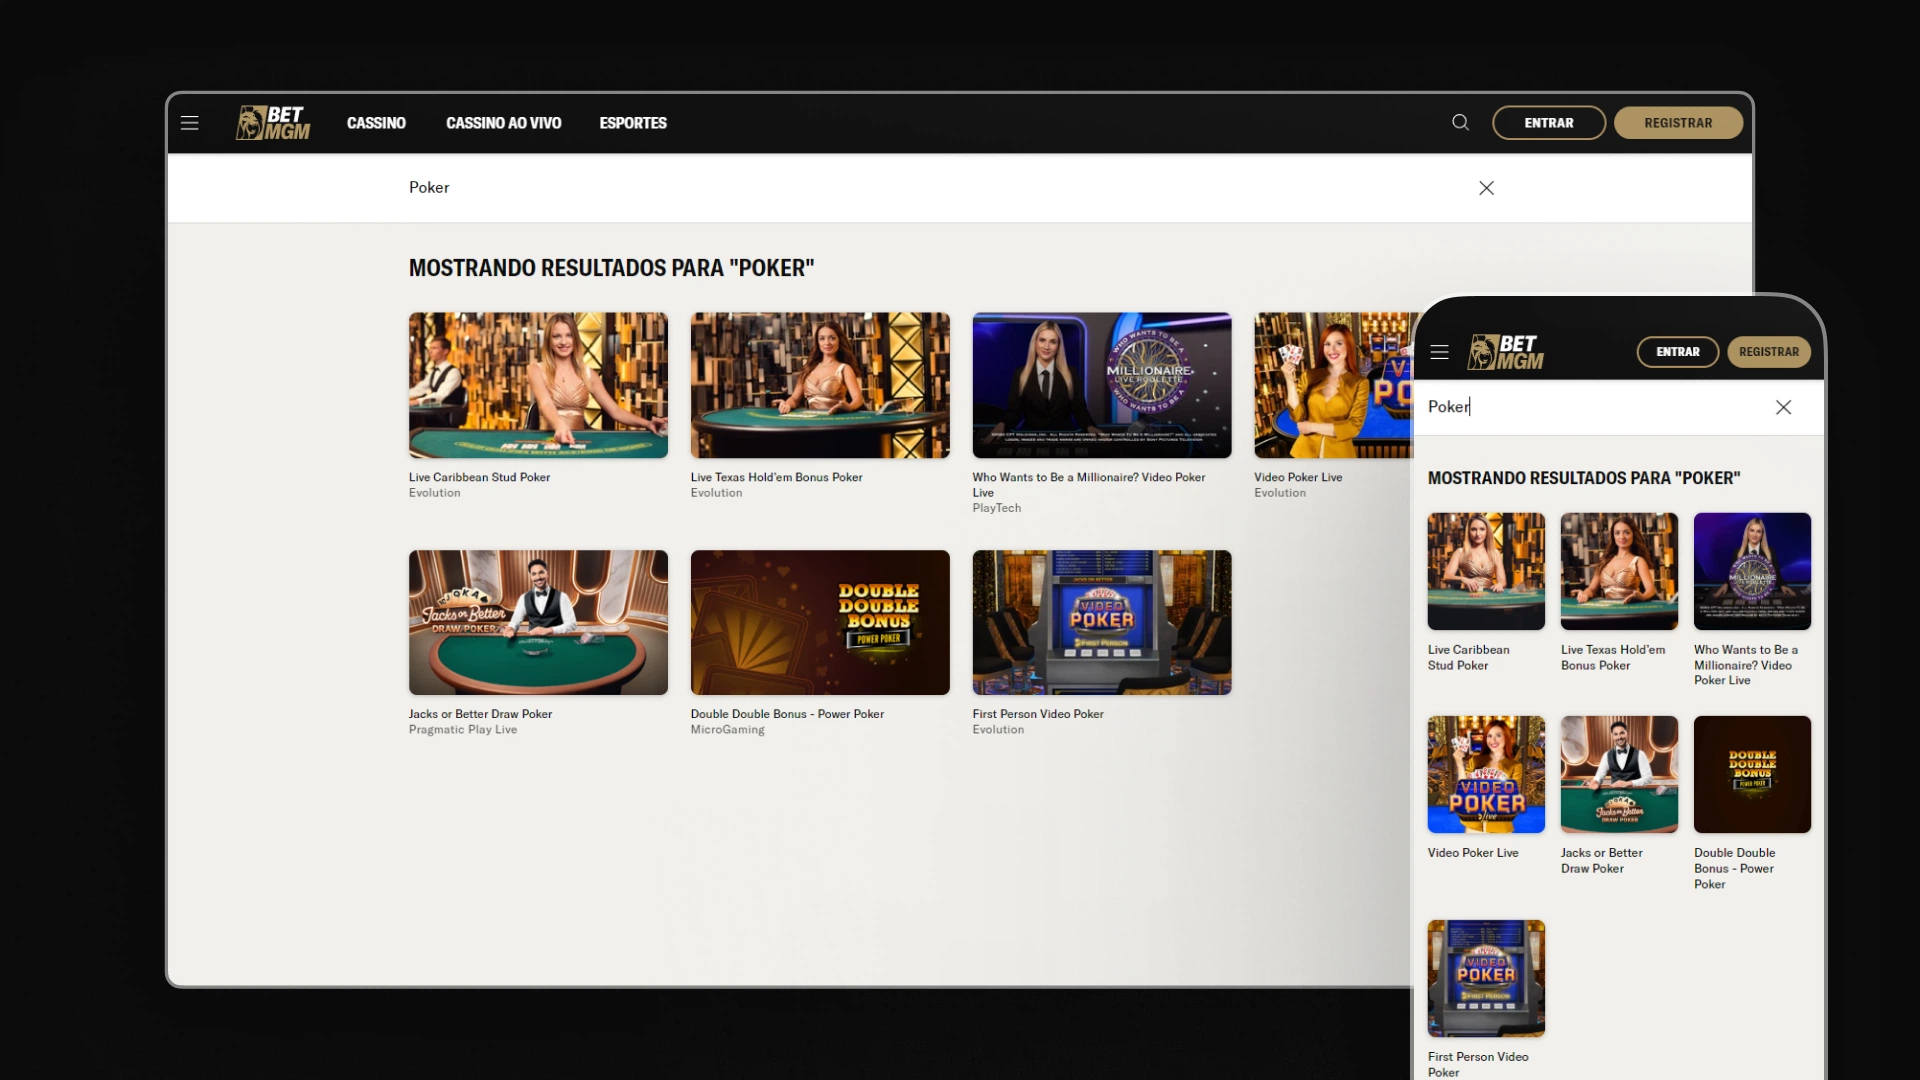Click 'PlayTech' provider text
Screen dimensions: 1920x1080
997,508
